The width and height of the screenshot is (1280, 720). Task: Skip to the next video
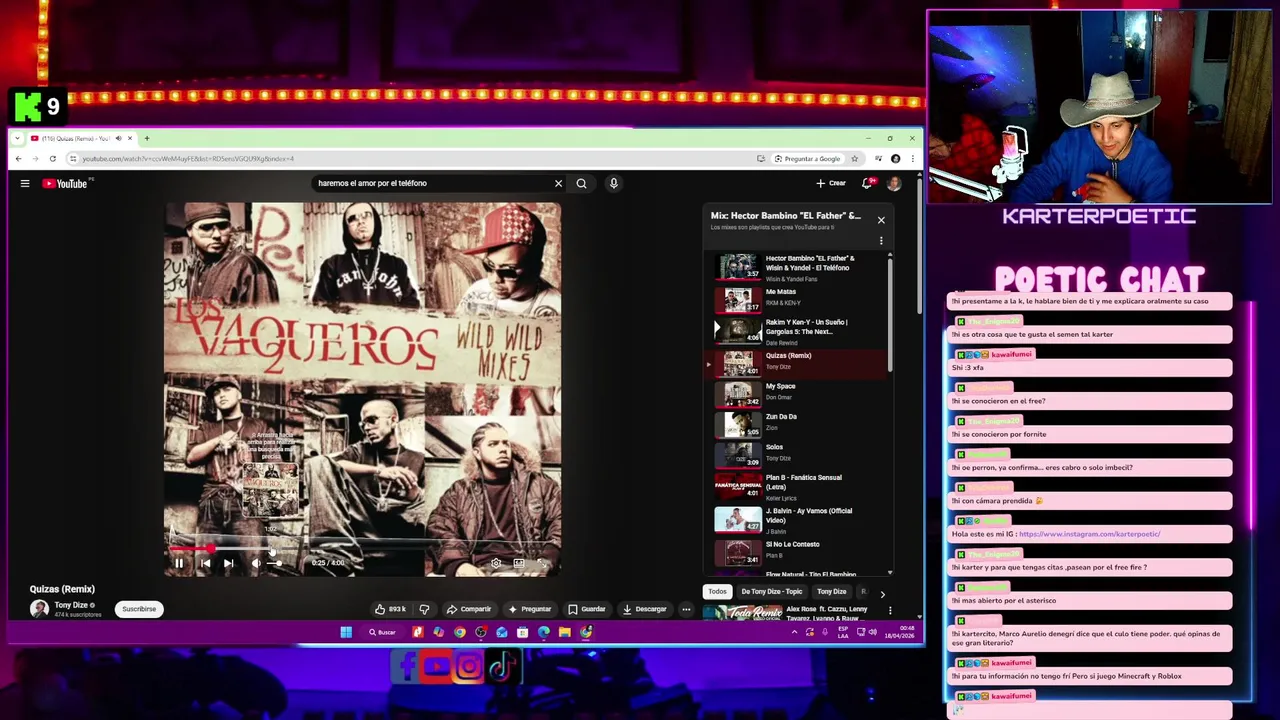click(x=228, y=563)
